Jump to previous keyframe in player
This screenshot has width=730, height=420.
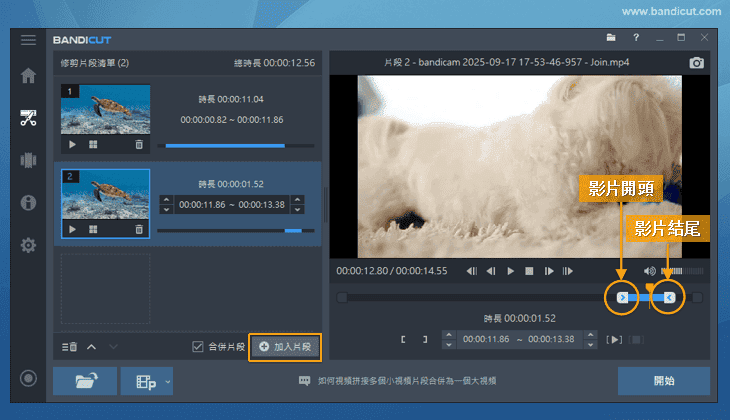472,271
